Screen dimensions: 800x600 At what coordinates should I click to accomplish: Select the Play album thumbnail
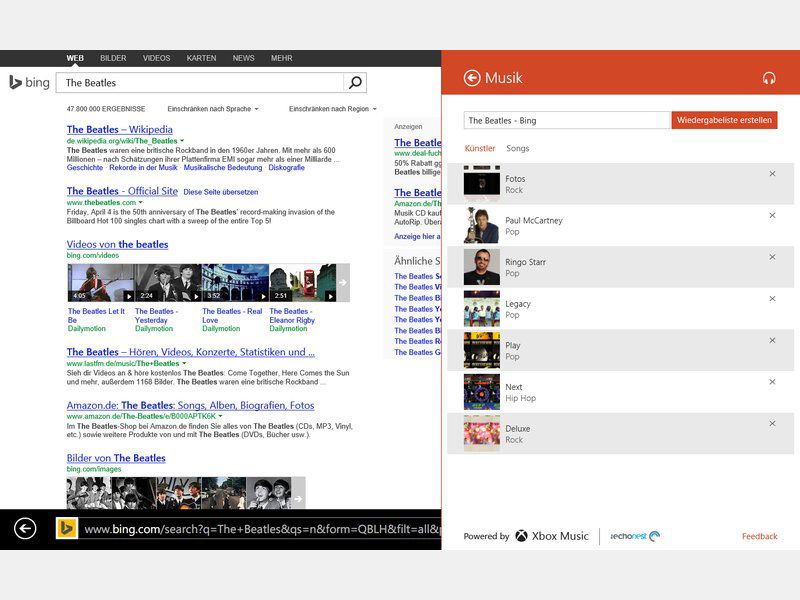click(482, 350)
